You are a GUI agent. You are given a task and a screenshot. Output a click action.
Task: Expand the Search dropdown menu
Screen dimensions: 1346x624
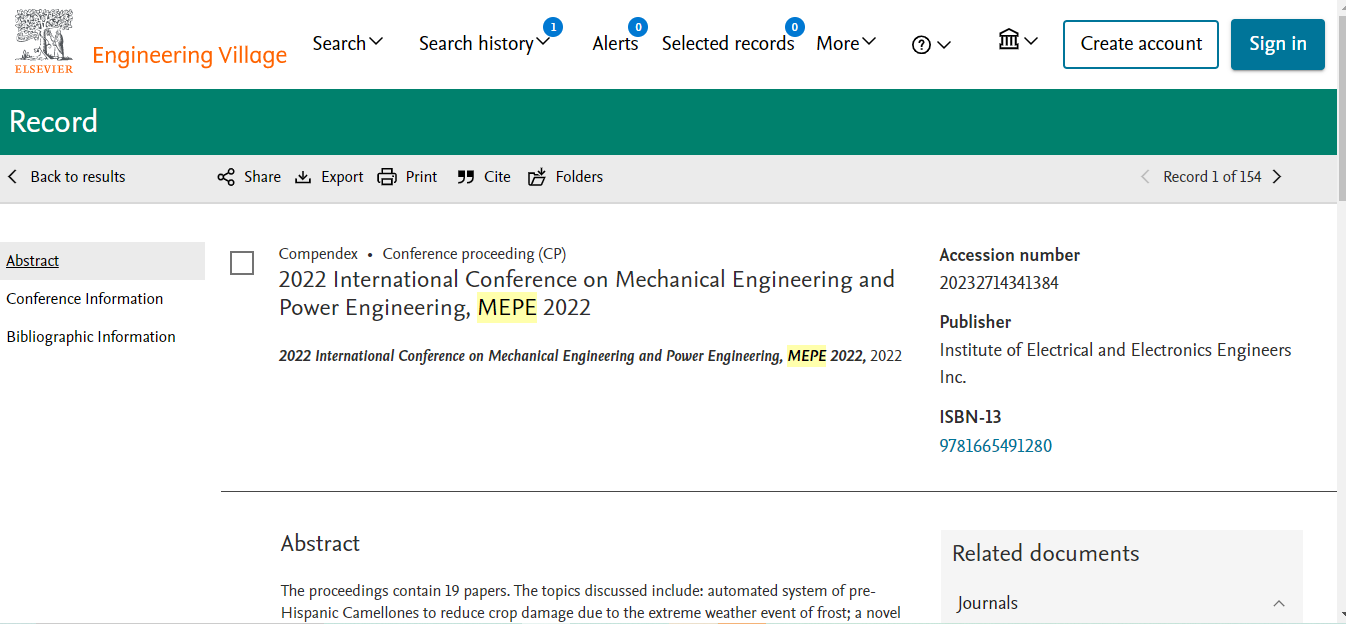[x=347, y=43]
